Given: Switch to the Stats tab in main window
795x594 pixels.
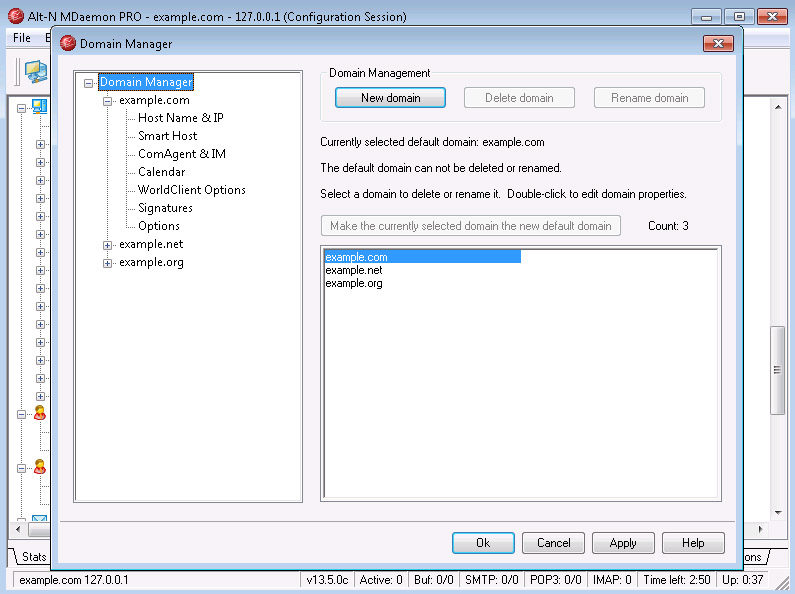Looking at the screenshot, I should (33, 557).
